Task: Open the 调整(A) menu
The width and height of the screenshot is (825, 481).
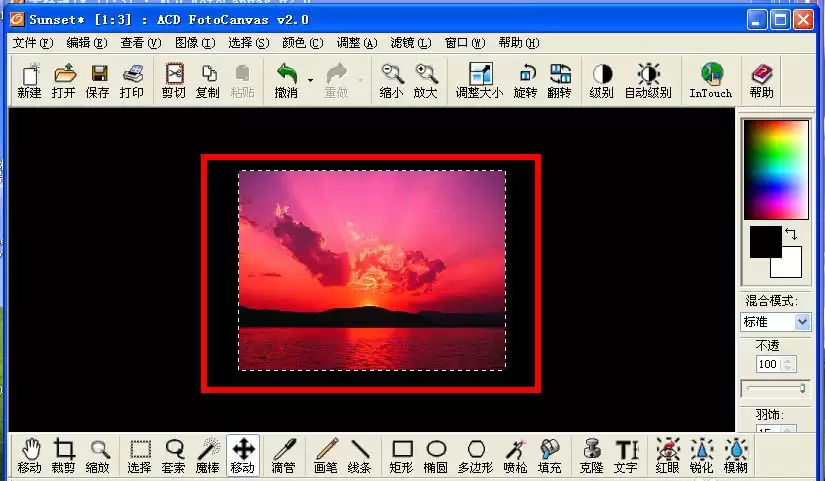Action: pos(357,43)
